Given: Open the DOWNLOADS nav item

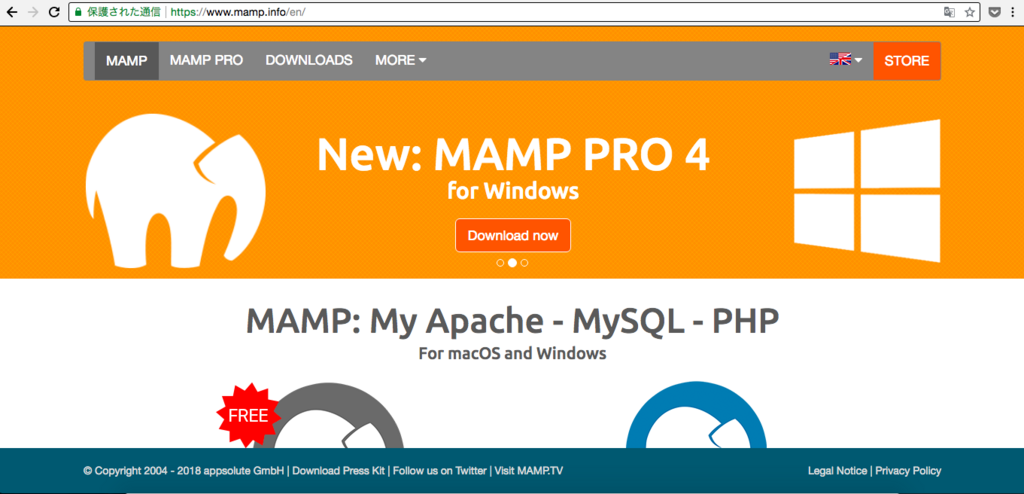Looking at the screenshot, I should click(309, 60).
